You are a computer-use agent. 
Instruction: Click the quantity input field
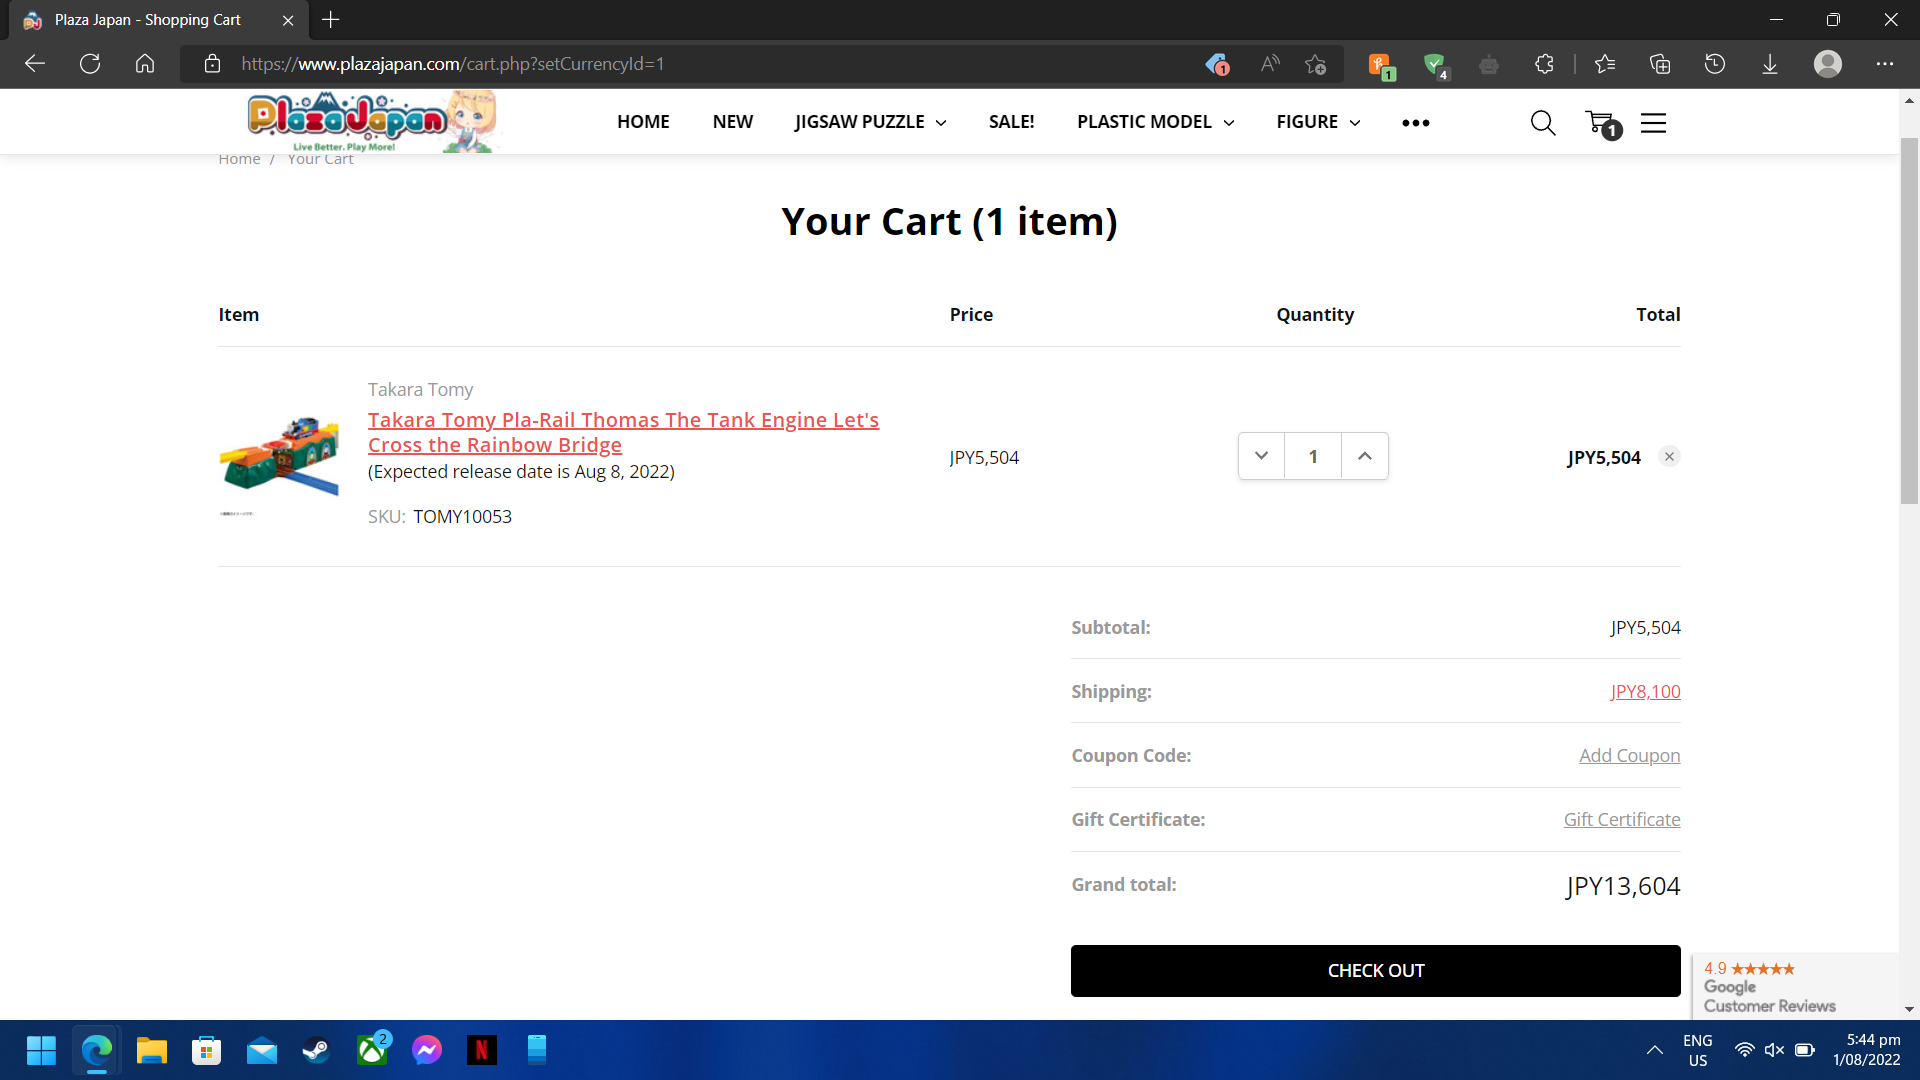point(1312,456)
